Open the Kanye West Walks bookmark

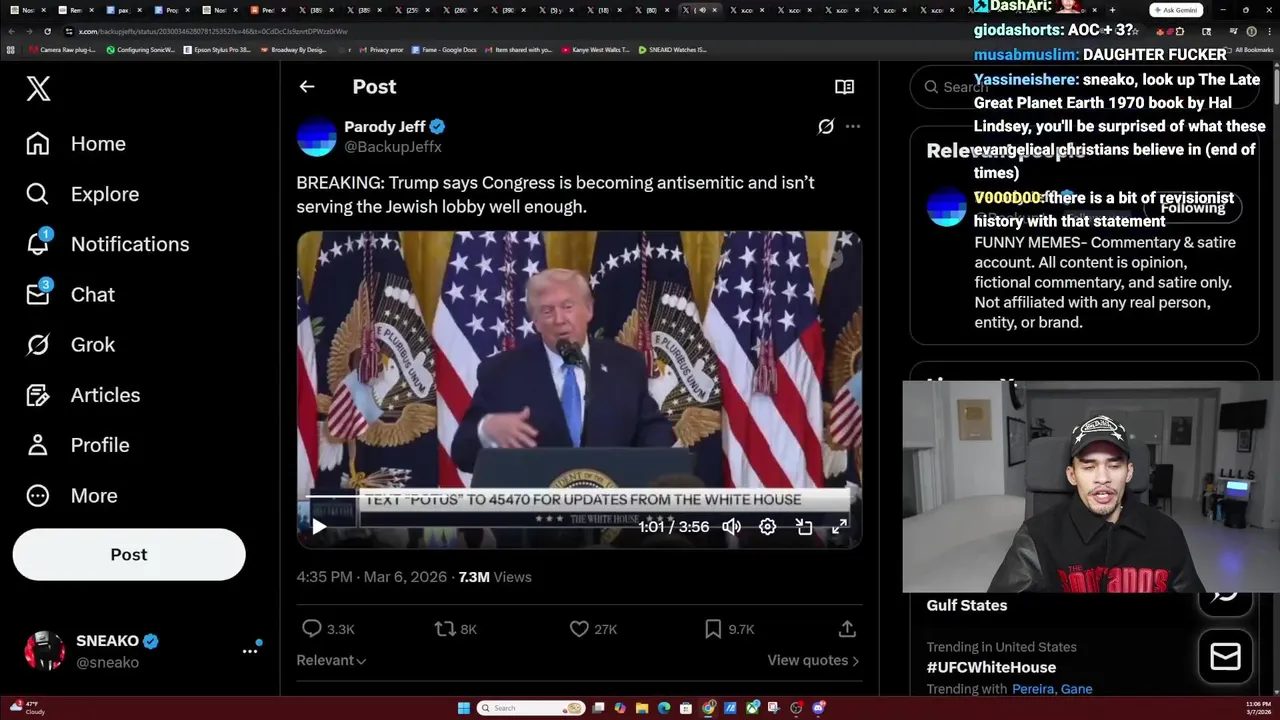tap(596, 49)
